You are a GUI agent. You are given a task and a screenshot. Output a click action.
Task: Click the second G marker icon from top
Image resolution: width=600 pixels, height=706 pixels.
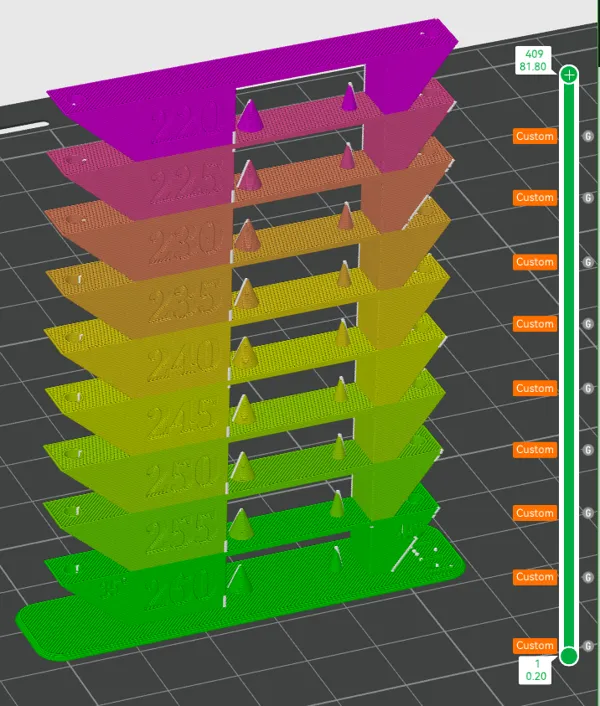point(588,198)
